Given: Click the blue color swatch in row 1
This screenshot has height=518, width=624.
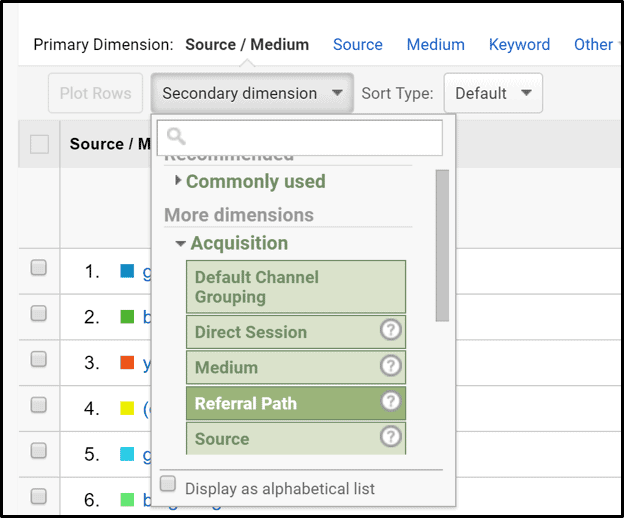Looking at the screenshot, I should (127, 271).
